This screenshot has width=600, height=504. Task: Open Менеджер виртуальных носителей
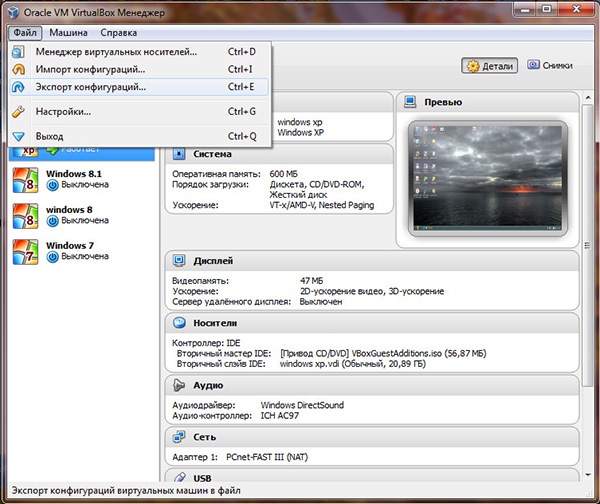pyautogui.click(x=116, y=51)
